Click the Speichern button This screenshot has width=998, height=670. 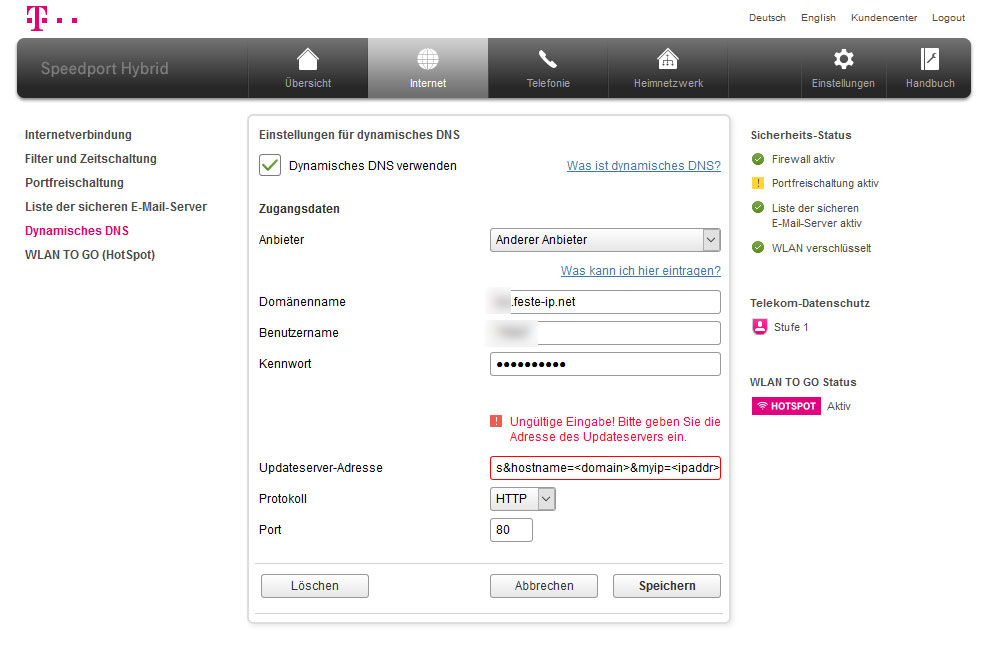click(666, 586)
